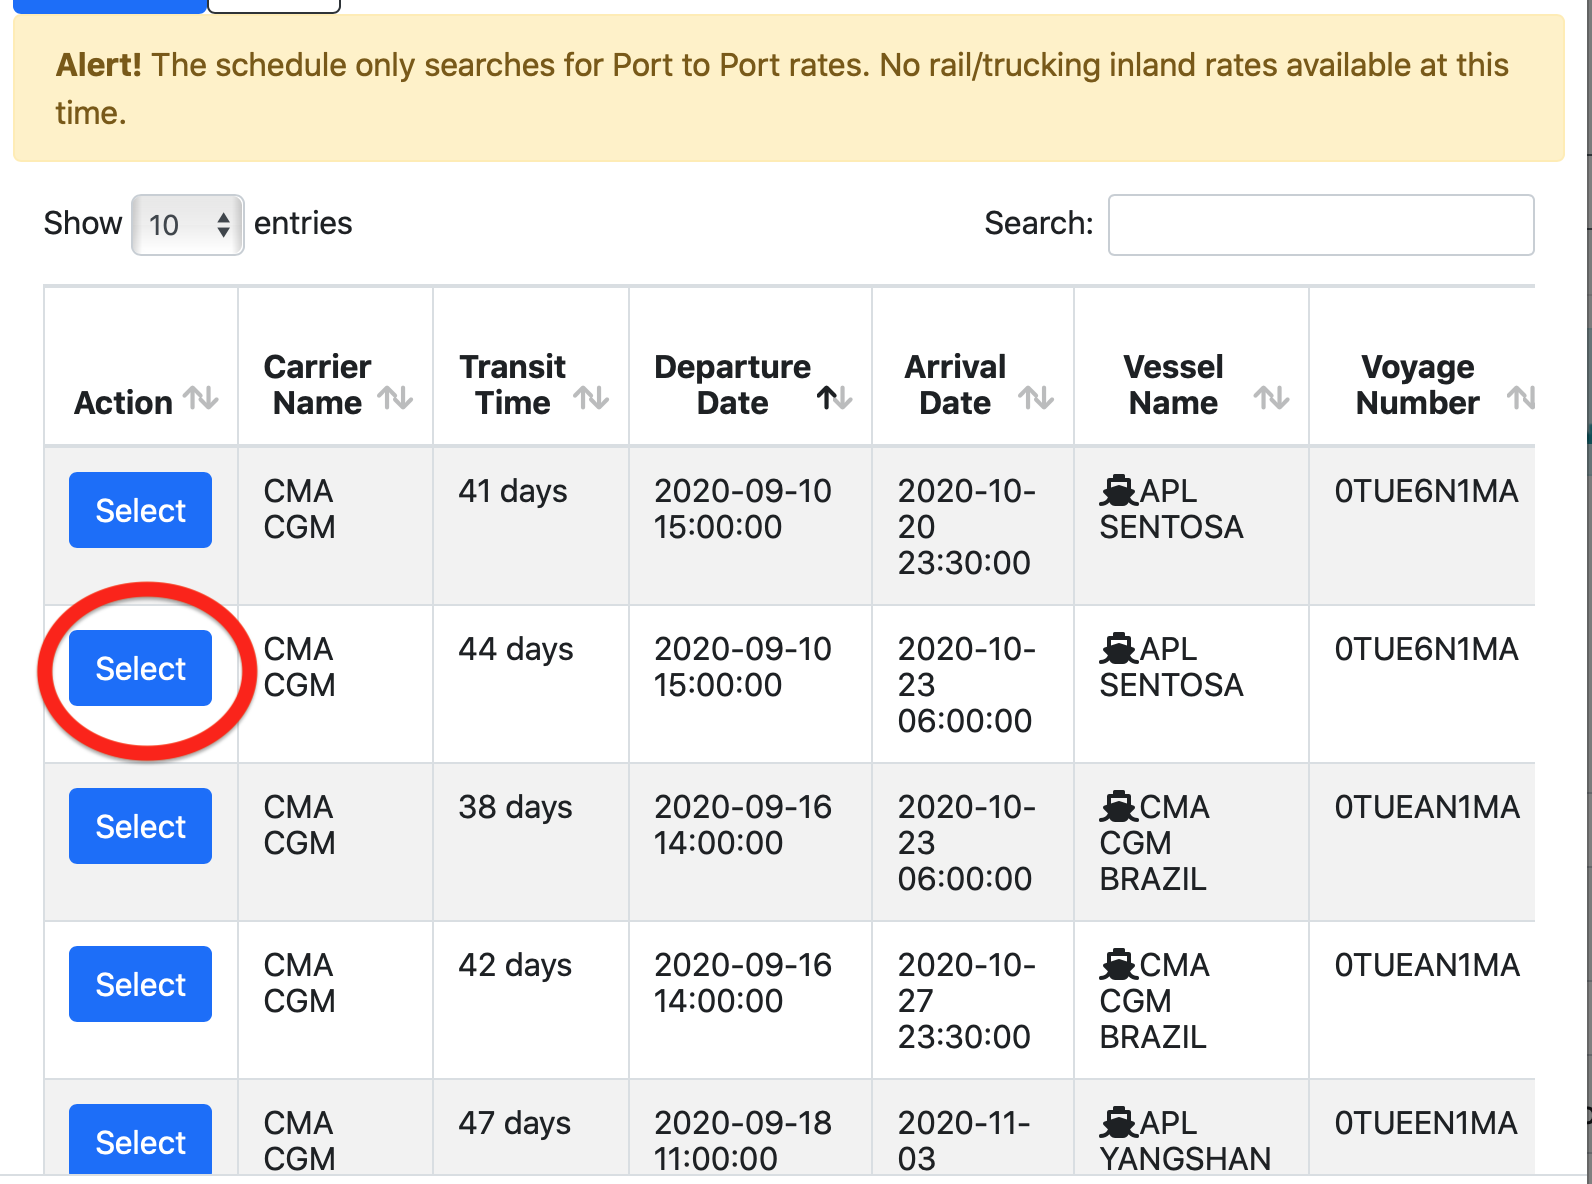Screen dimensions: 1592x1184
Task: Sort by Transit Time column arrows
Action: click(x=591, y=399)
